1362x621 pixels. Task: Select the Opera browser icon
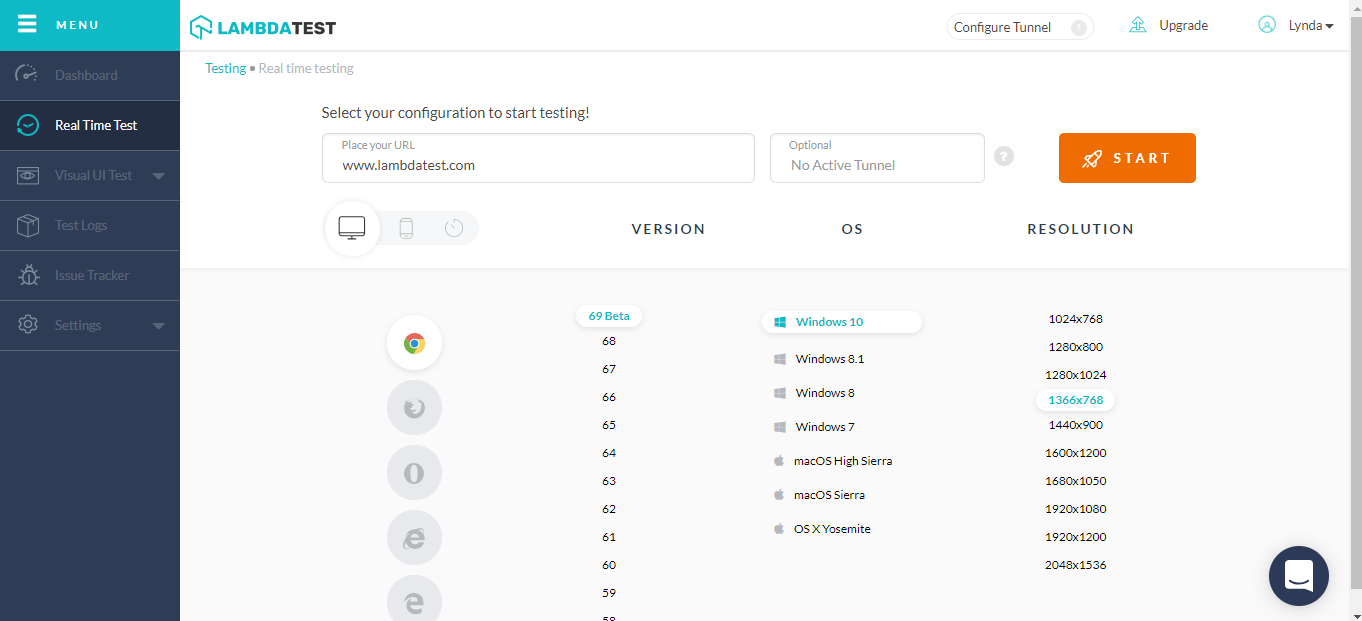click(414, 473)
